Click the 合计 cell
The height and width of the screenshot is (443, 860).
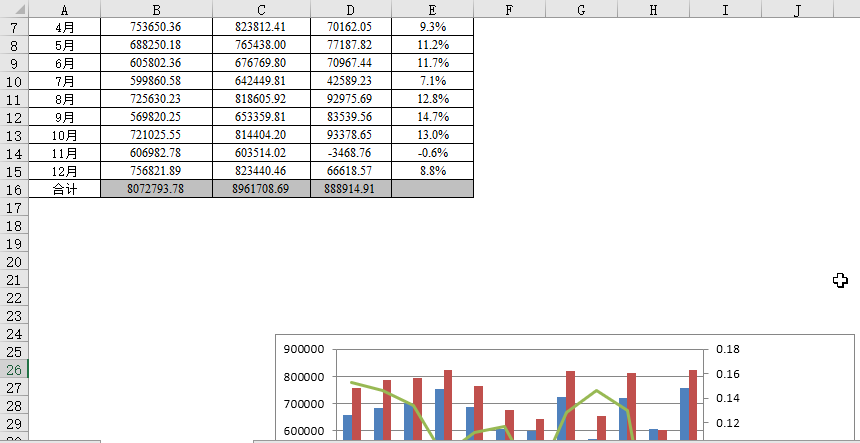tap(65, 189)
